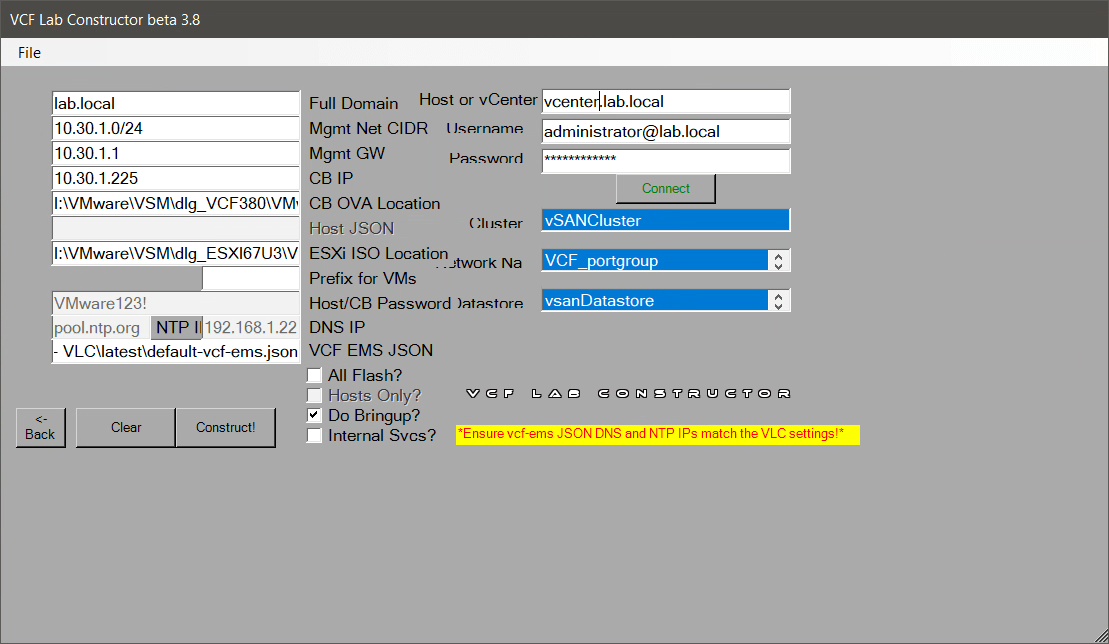
Task: Click the Mgmt GW field 10.30.1.1
Action: (x=175, y=153)
